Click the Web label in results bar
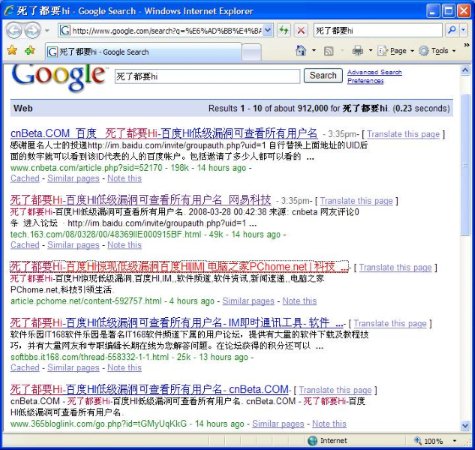The image size is (475, 450). [23, 108]
